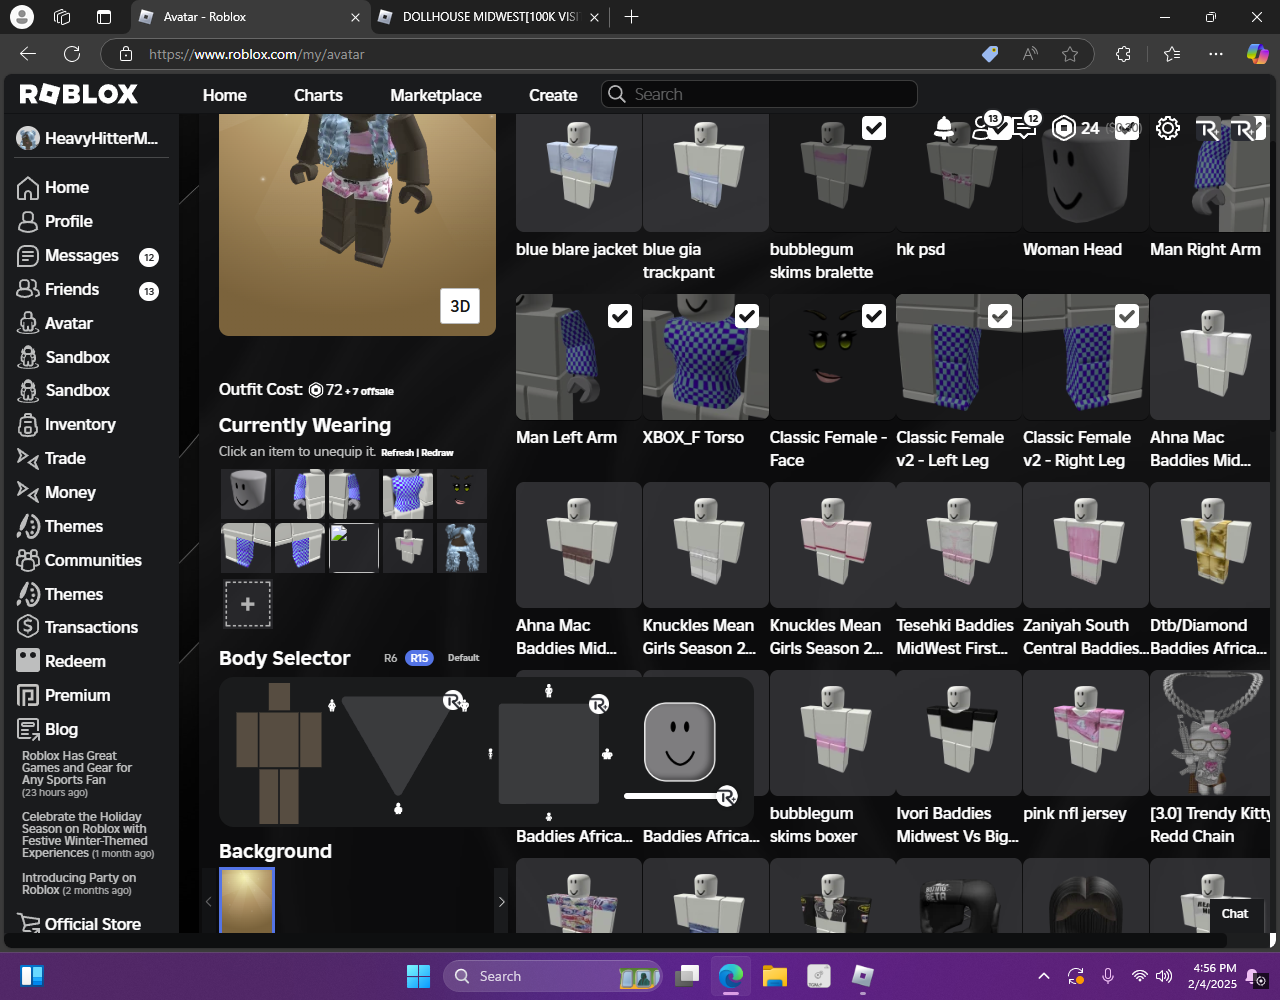Uncheck the XBOX_F Torso item

[x=747, y=316]
